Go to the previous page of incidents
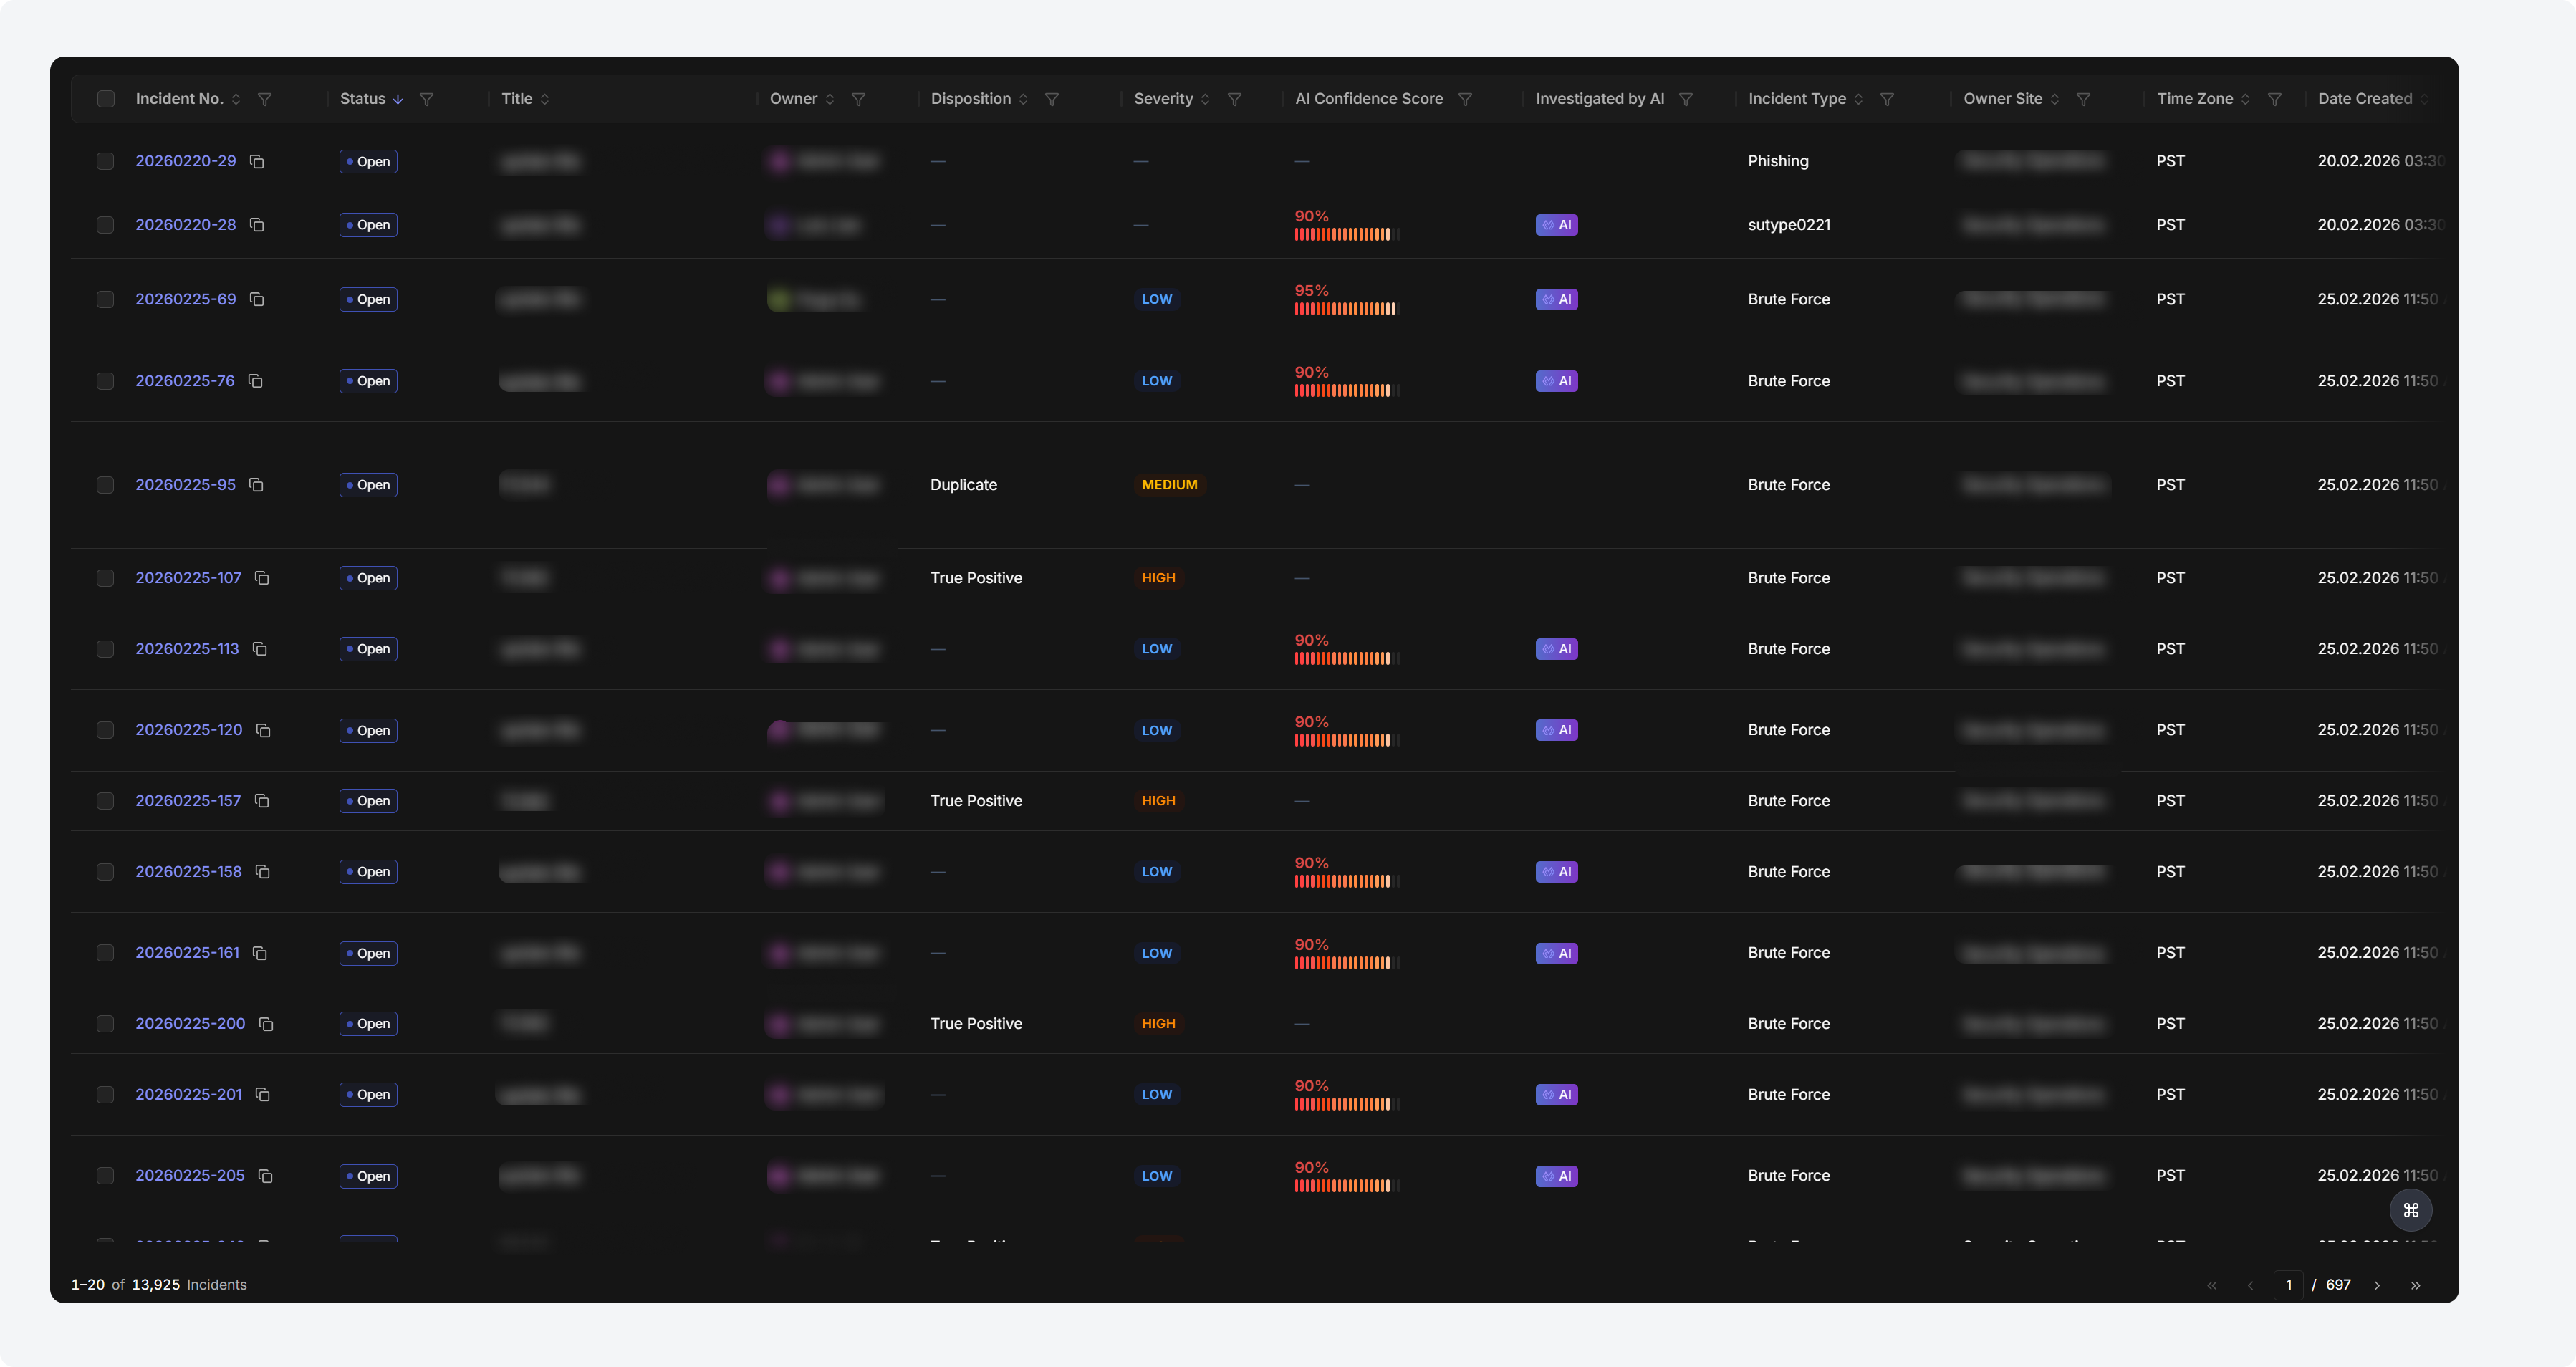This screenshot has height=1367, width=2576. (2250, 1286)
